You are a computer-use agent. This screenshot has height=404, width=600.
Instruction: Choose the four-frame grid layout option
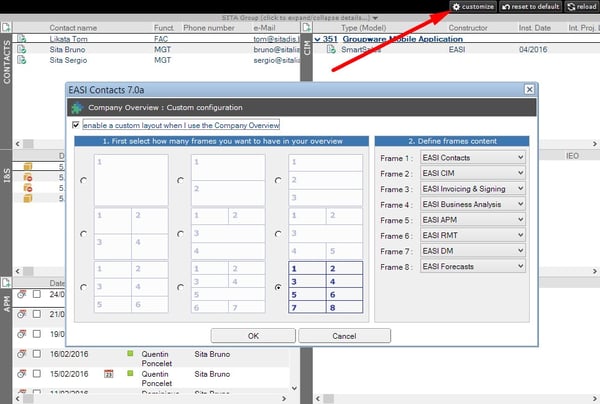point(83,233)
